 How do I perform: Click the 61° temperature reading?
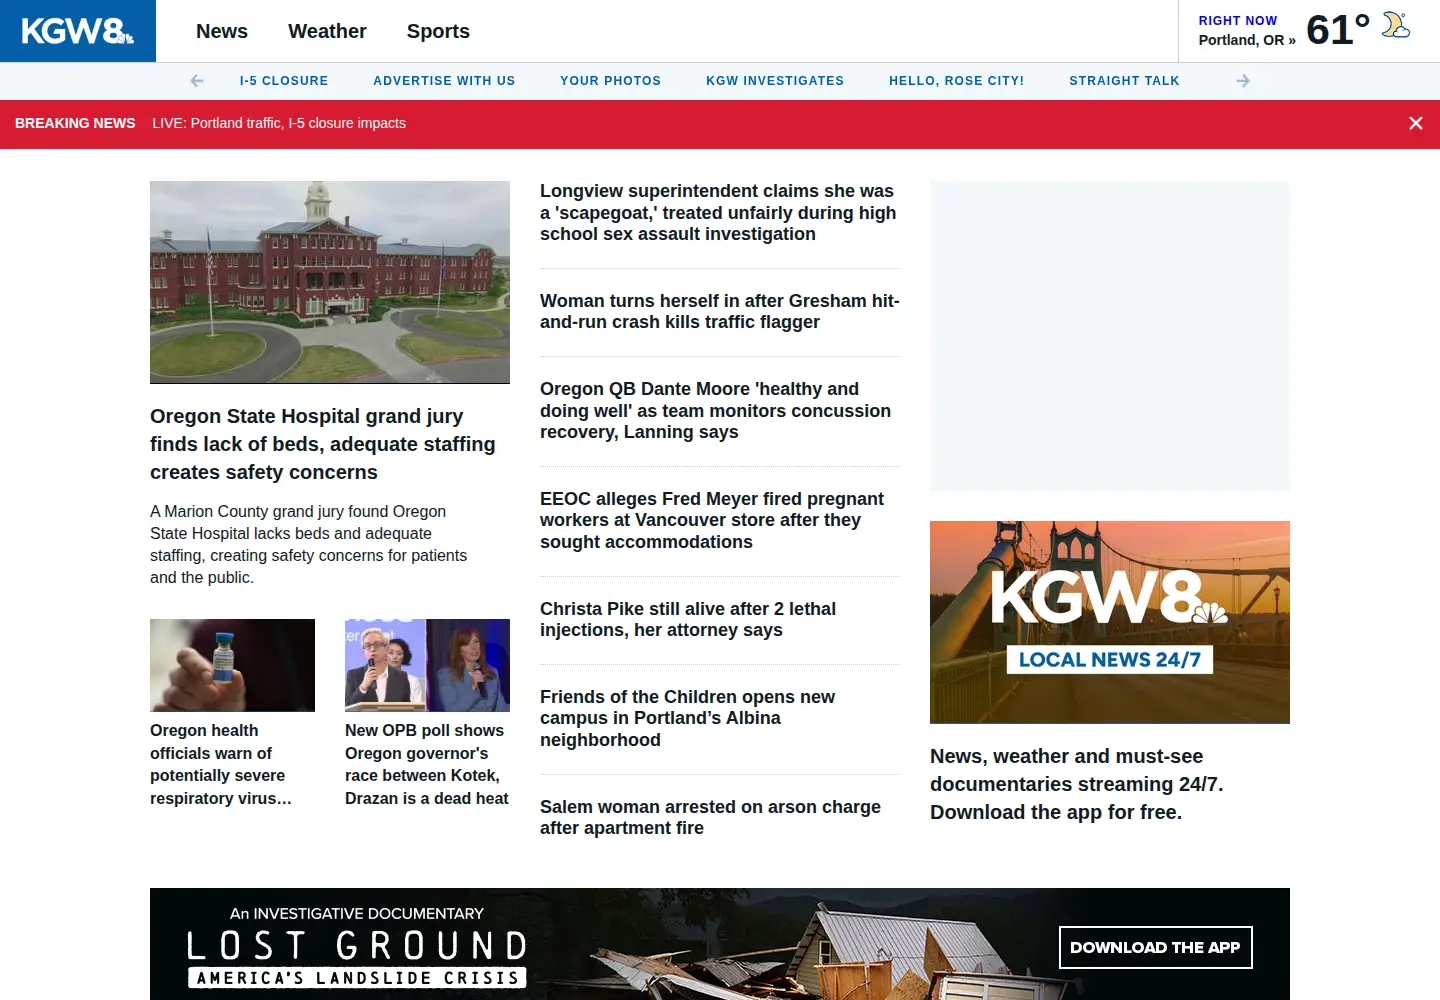point(1338,30)
